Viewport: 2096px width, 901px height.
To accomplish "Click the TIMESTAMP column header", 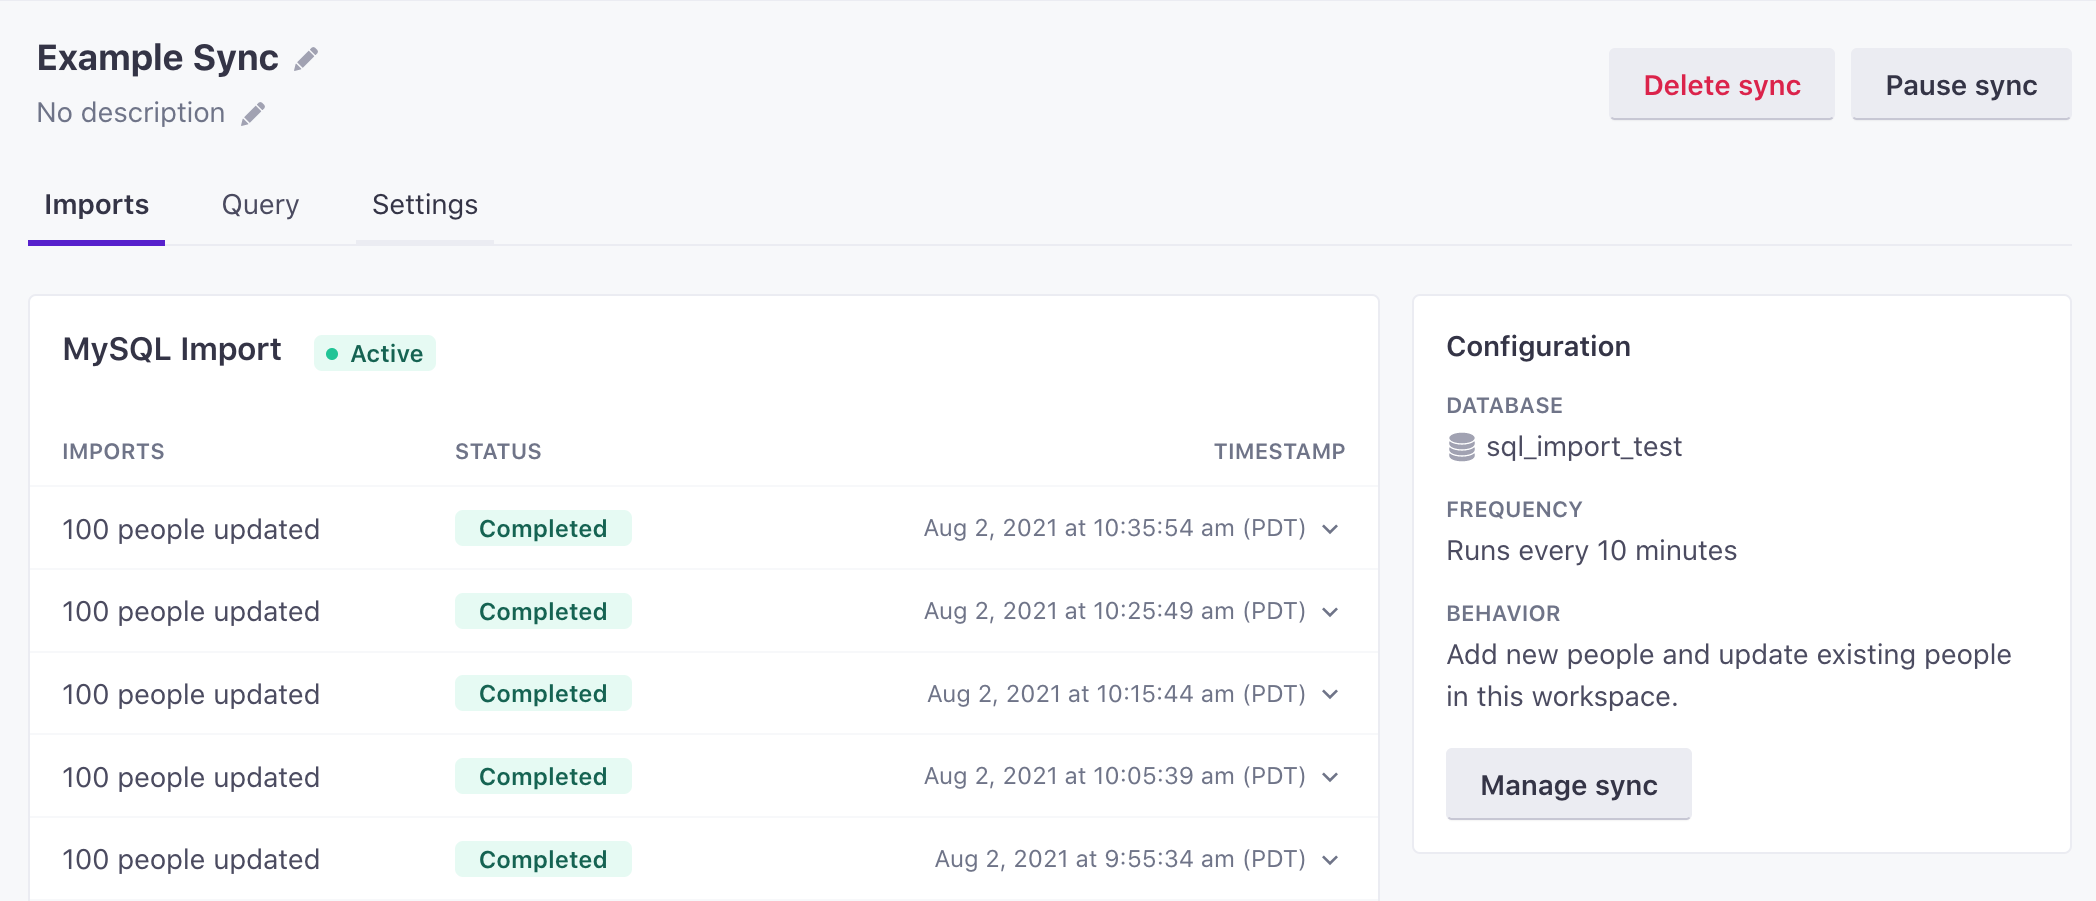I will click(x=1279, y=451).
